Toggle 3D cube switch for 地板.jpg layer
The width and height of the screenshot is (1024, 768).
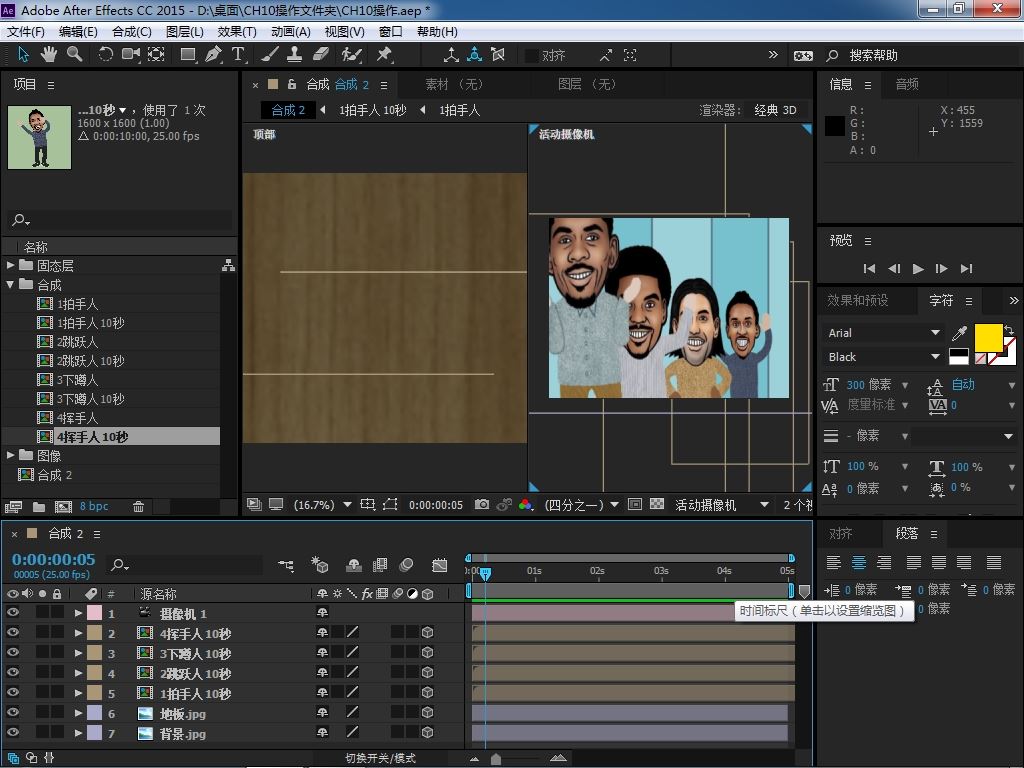click(428, 712)
